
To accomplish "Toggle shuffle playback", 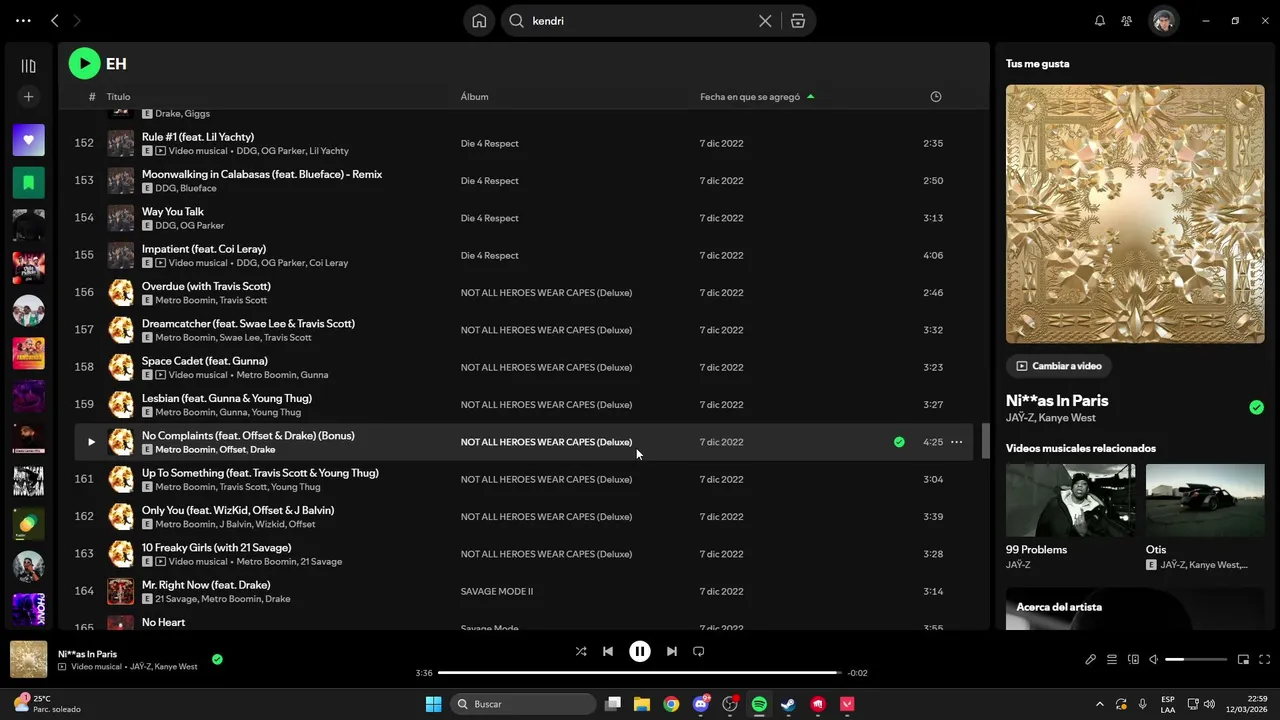I will tap(581, 651).
